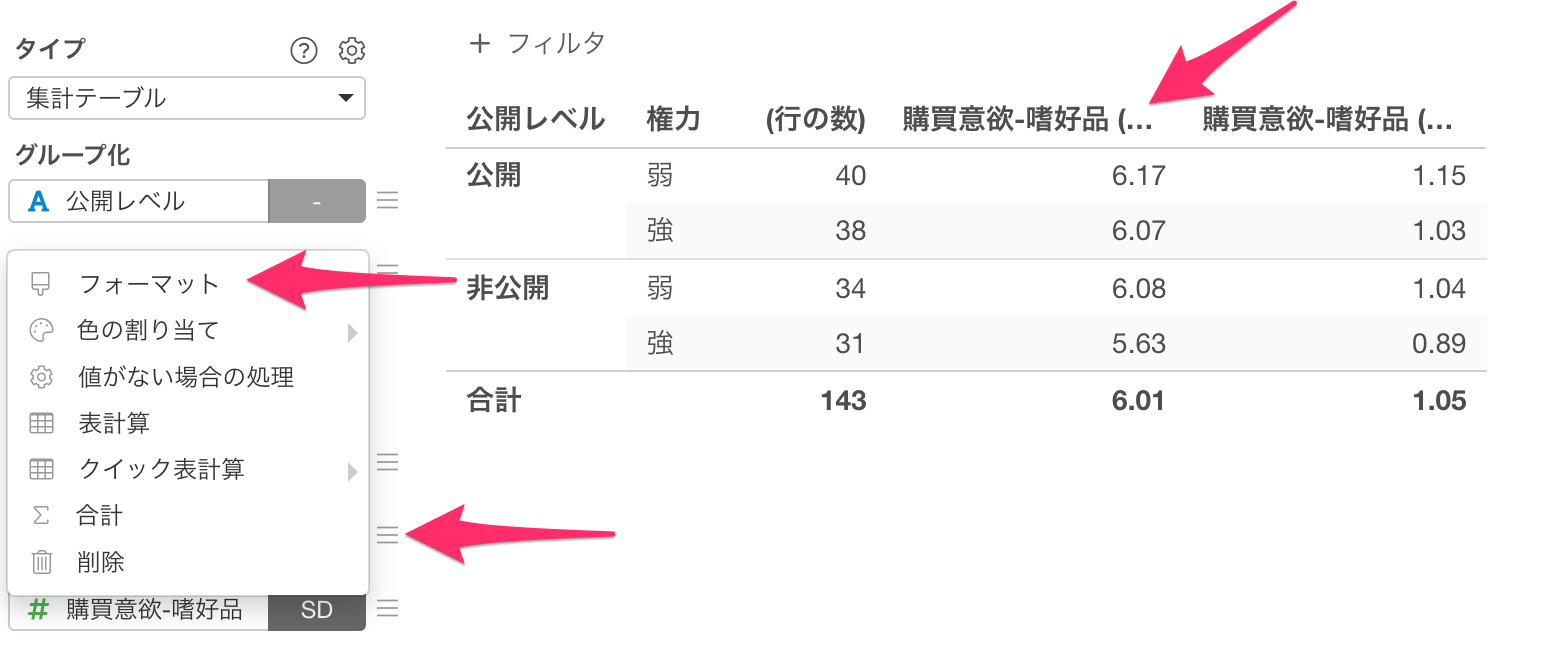The height and width of the screenshot is (650, 1544).
Task: Toggle the gray - aggregation badge on 公開レベル
Action: point(316,200)
